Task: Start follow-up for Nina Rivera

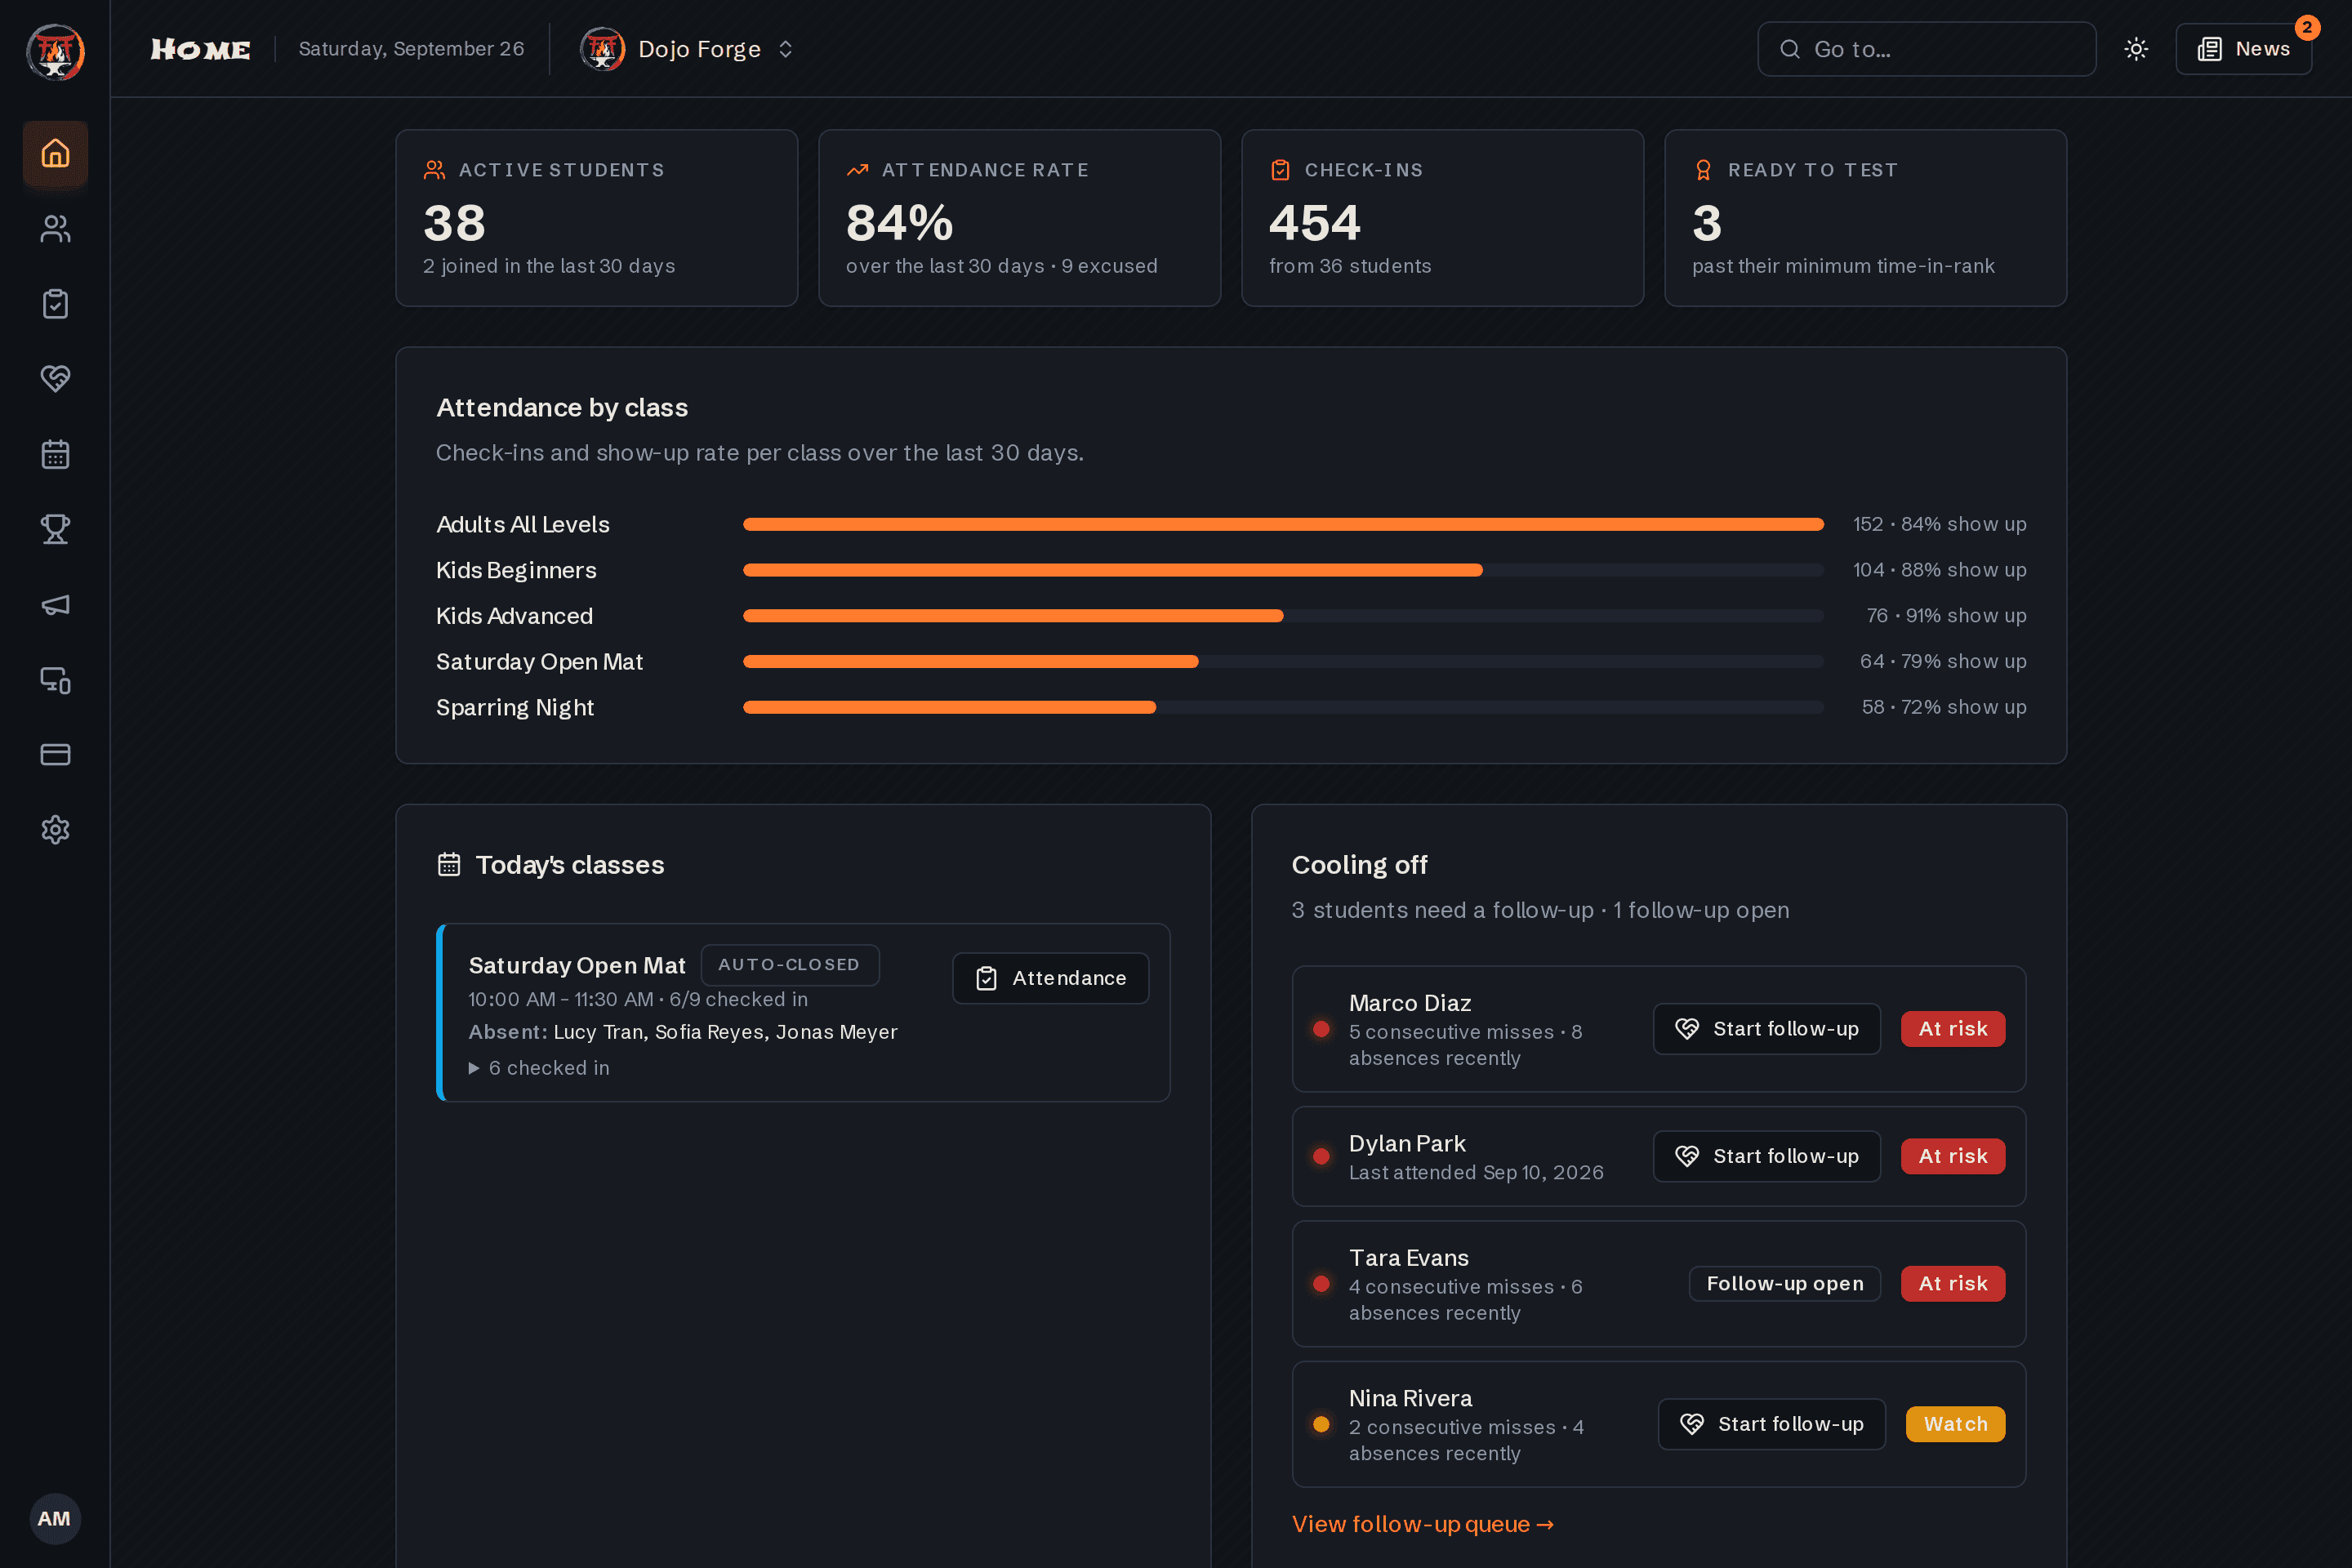Action: (1771, 1424)
